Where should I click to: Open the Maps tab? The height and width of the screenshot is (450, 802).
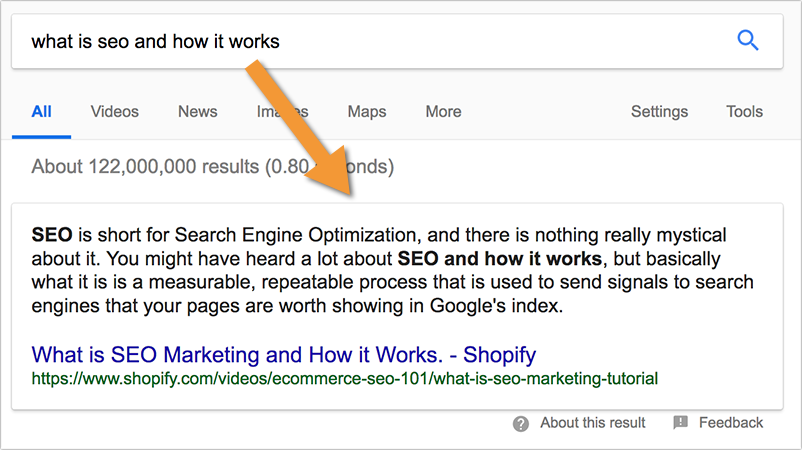click(367, 111)
